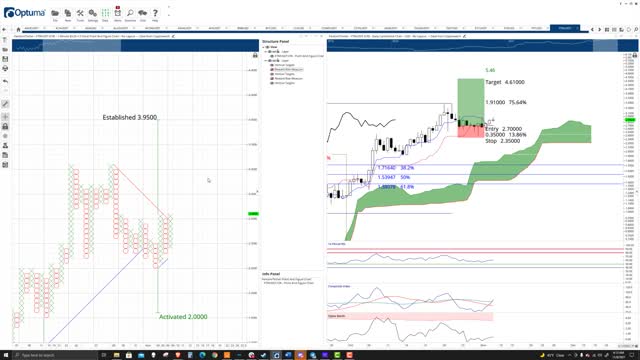The width and height of the screenshot is (640, 360).
Task: Click the next tab arrow in tab bar
Action: [600, 29]
